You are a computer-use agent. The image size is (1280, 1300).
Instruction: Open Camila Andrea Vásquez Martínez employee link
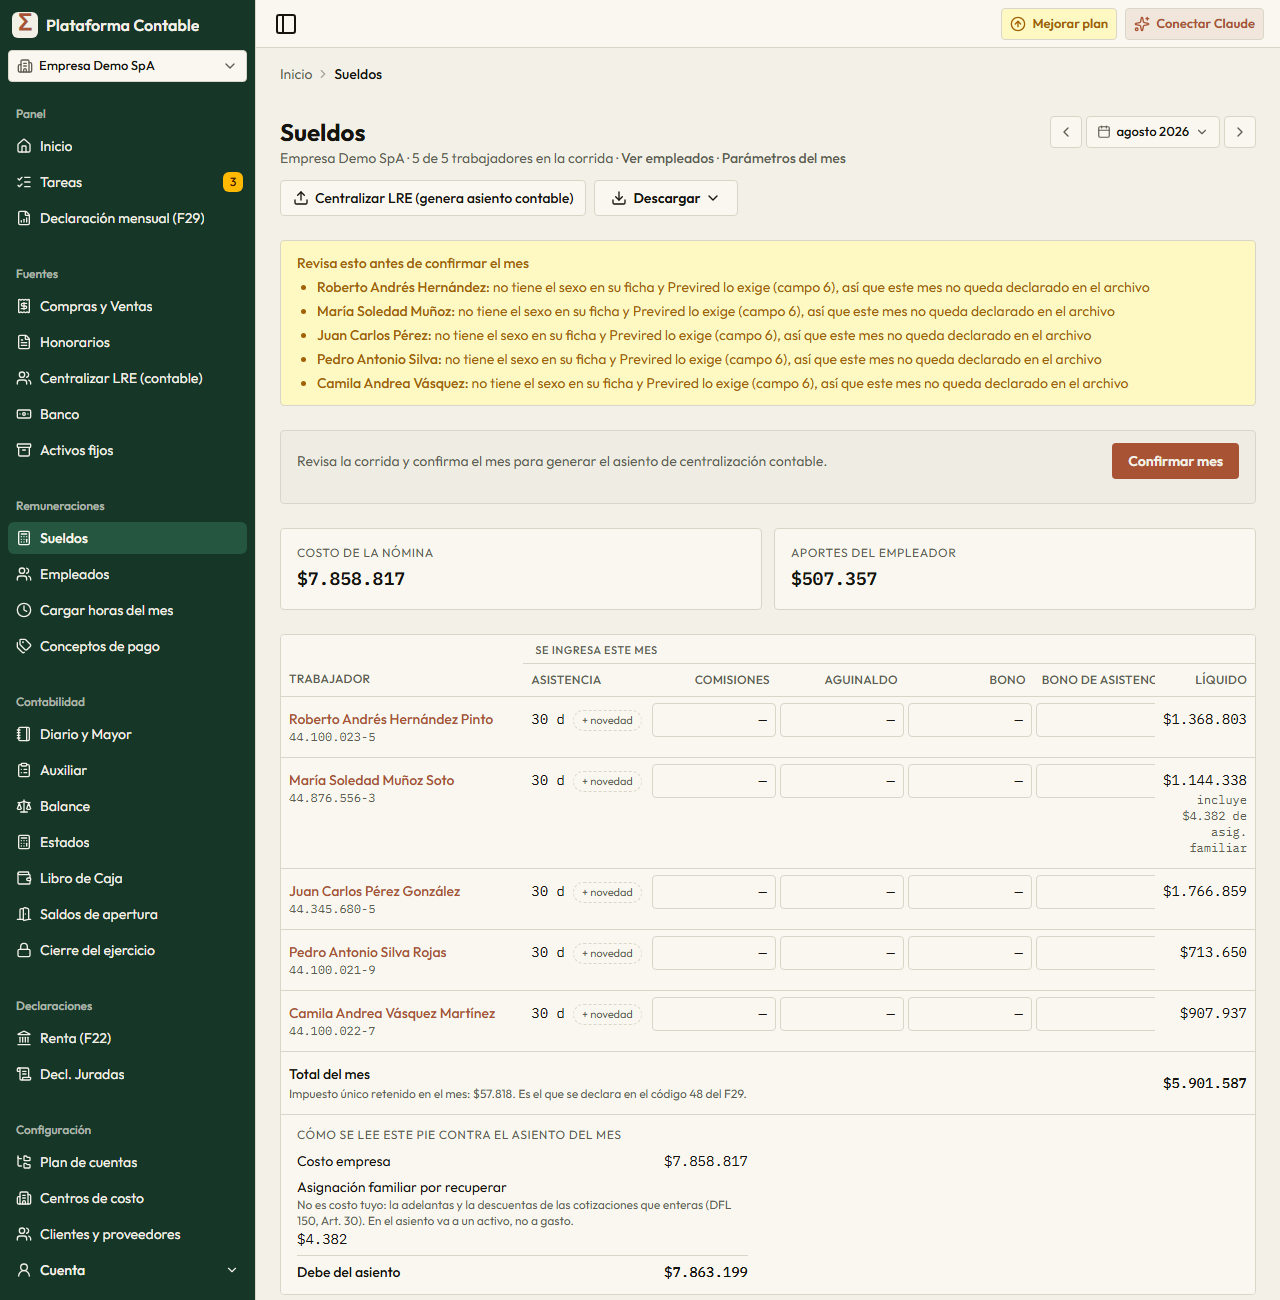392,1013
